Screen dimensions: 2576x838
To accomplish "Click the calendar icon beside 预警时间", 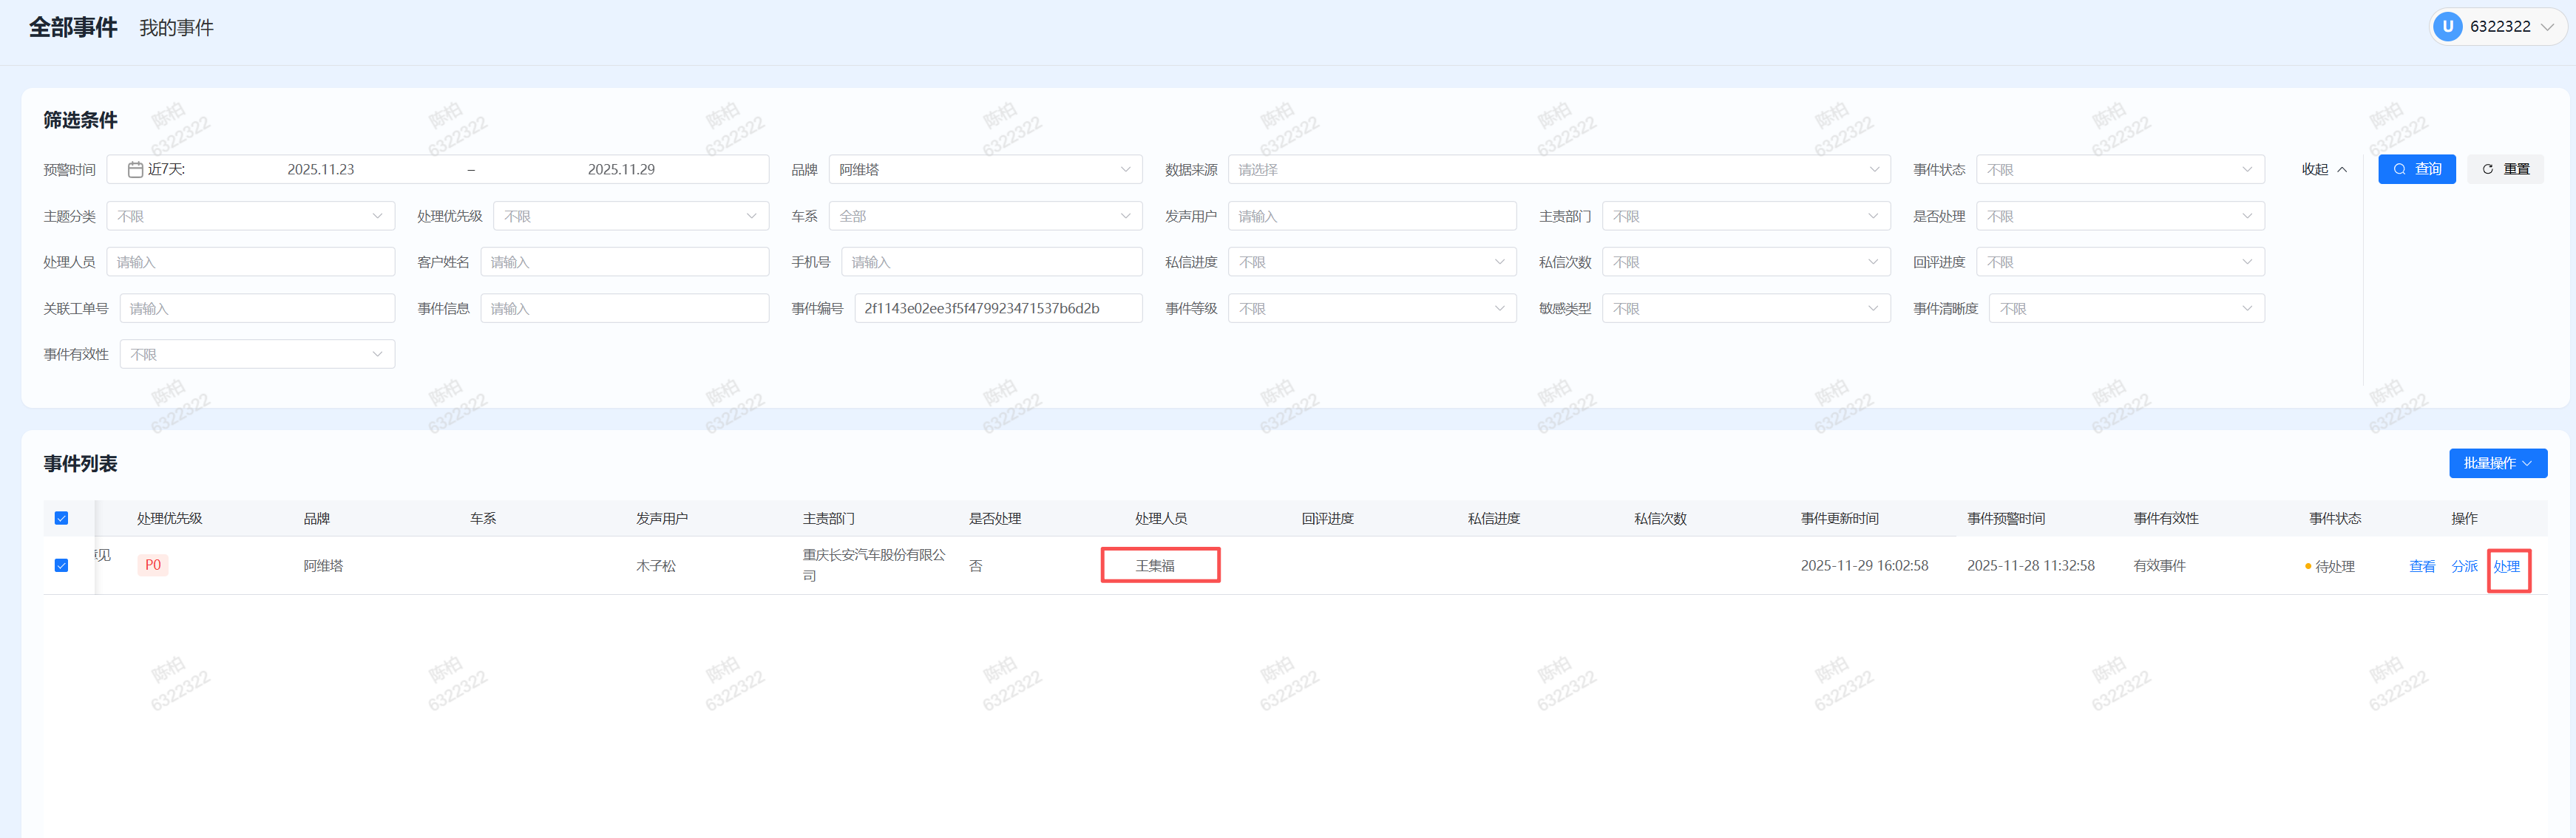I will [137, 169].
